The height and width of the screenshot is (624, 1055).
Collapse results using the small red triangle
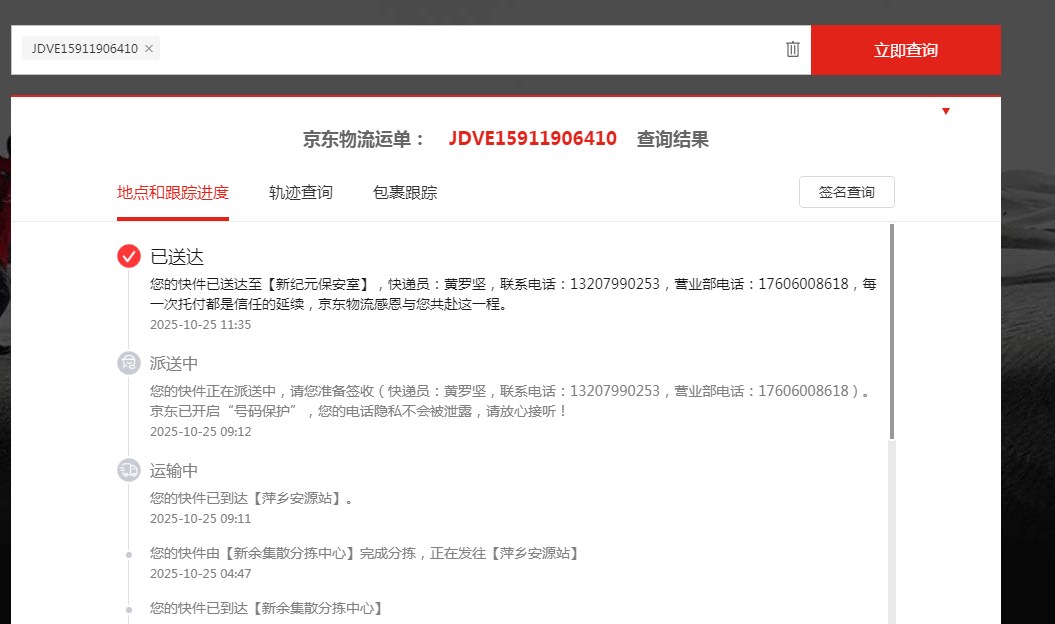pyautogui.click(x=946, y=111)
